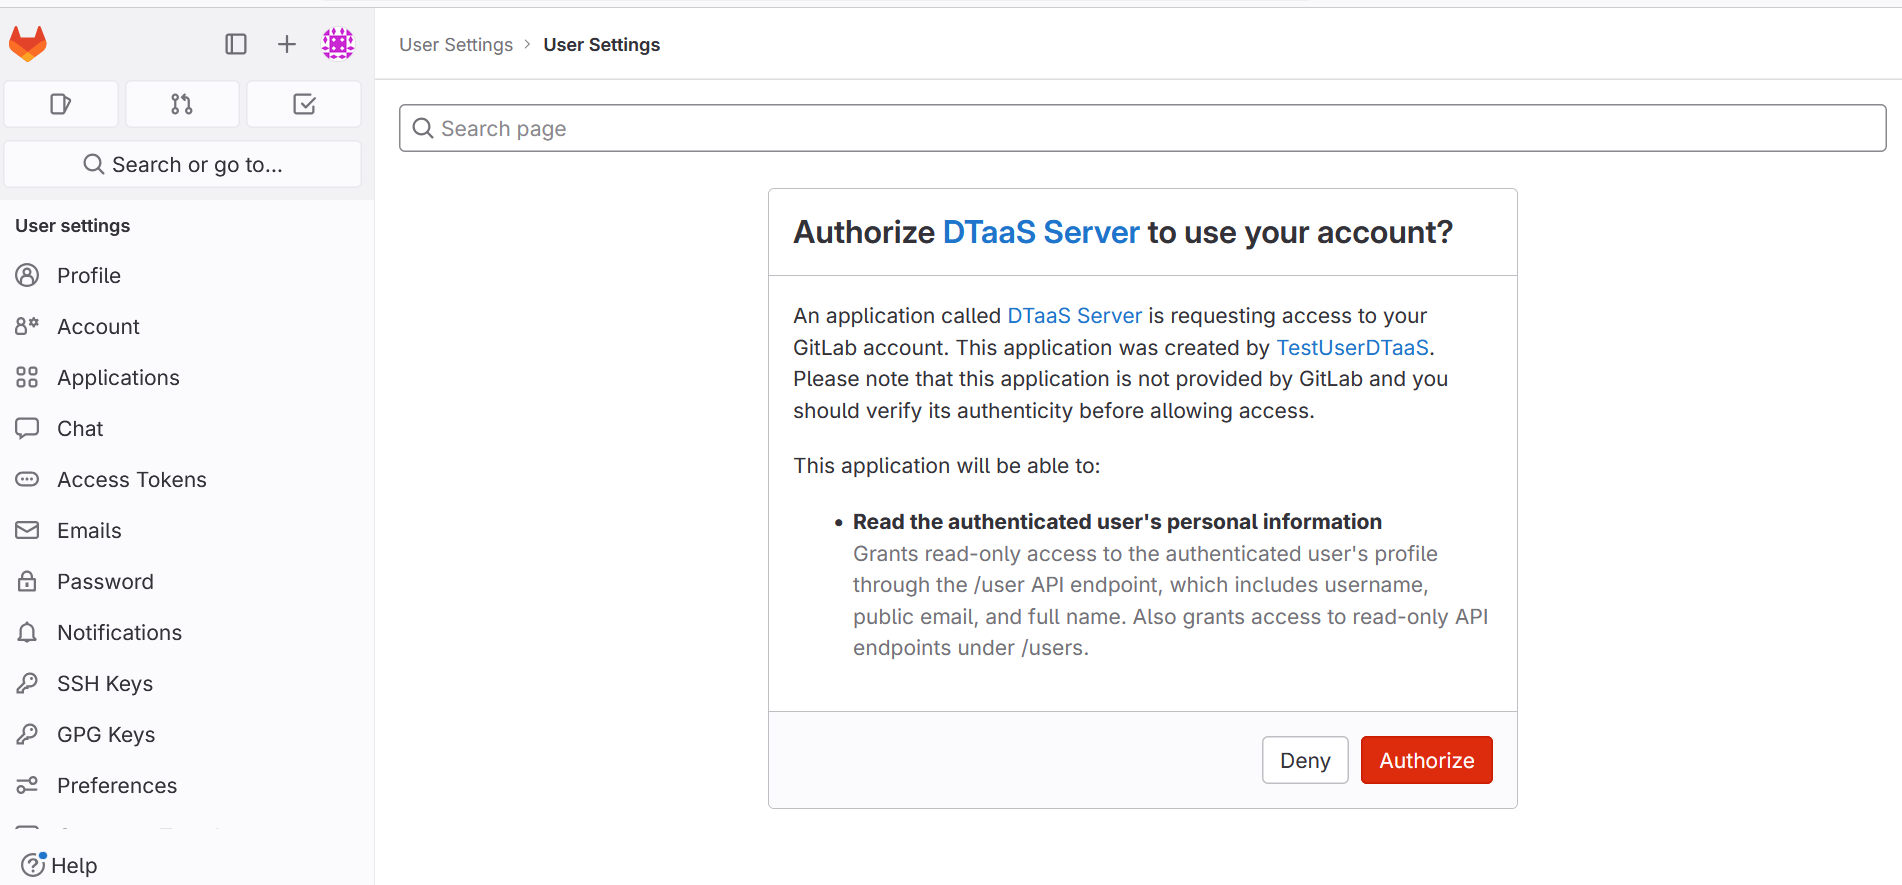Open assigned issues shortcut icon
Image resolution: width=1902 pixels, height=885 pixels.
pos(61,104)
